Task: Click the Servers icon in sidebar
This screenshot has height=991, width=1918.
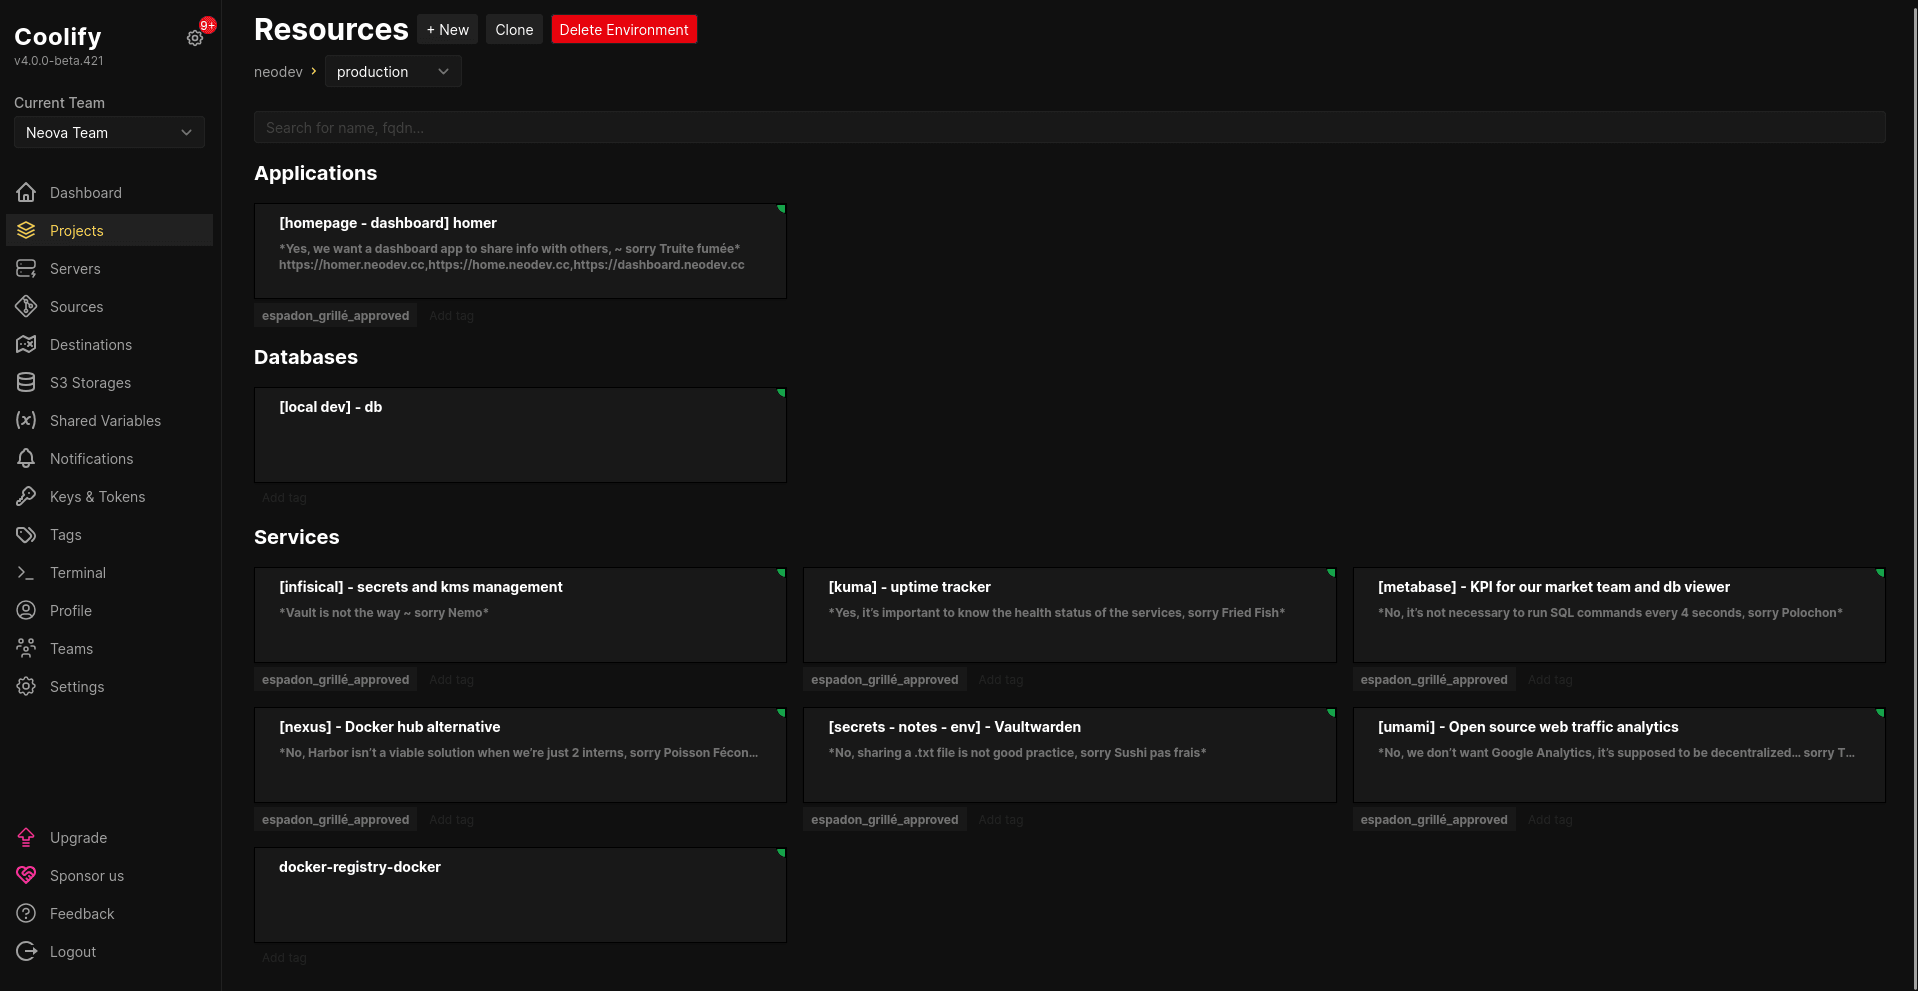Action: tap(26, 269)
